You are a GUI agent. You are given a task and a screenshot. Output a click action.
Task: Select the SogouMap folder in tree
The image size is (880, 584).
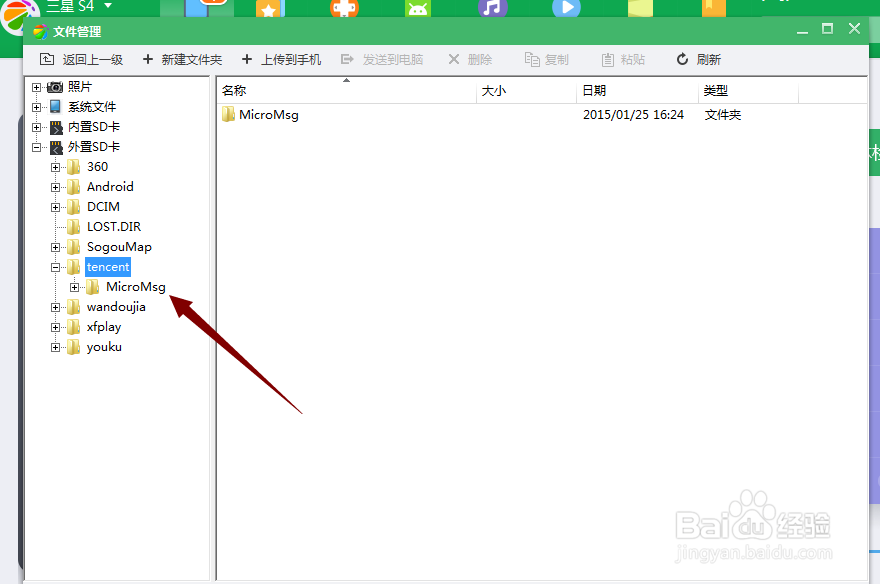pyautogui.click(x=119, y=247)
